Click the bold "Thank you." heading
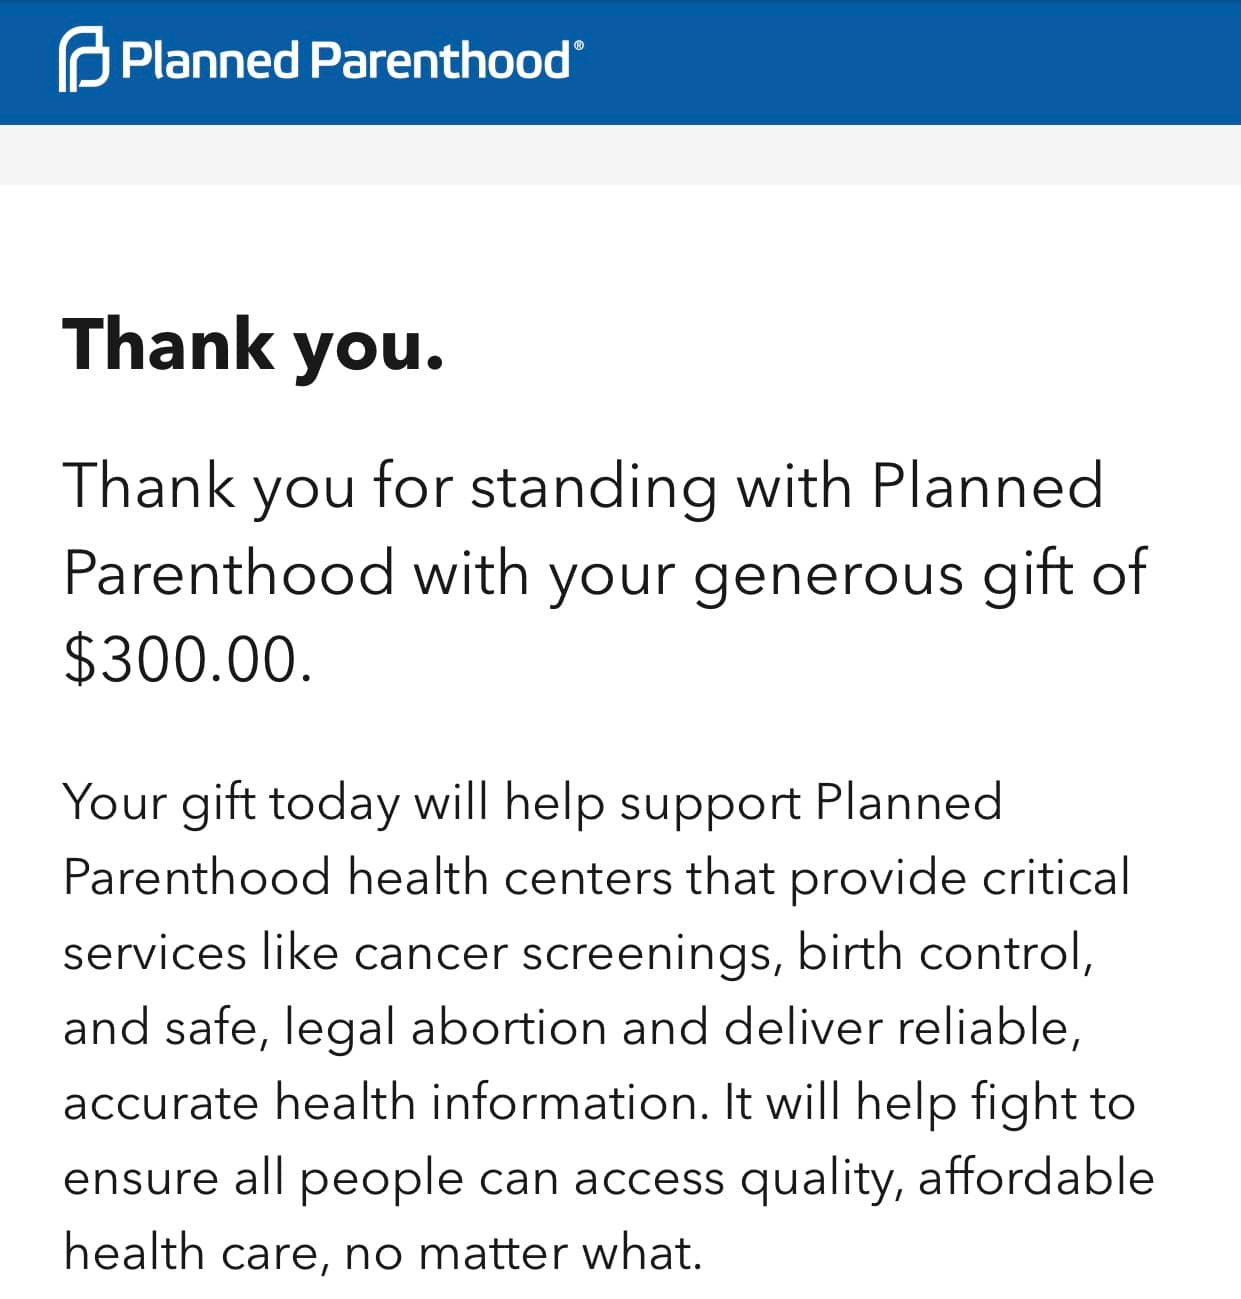 coord(253,344)
